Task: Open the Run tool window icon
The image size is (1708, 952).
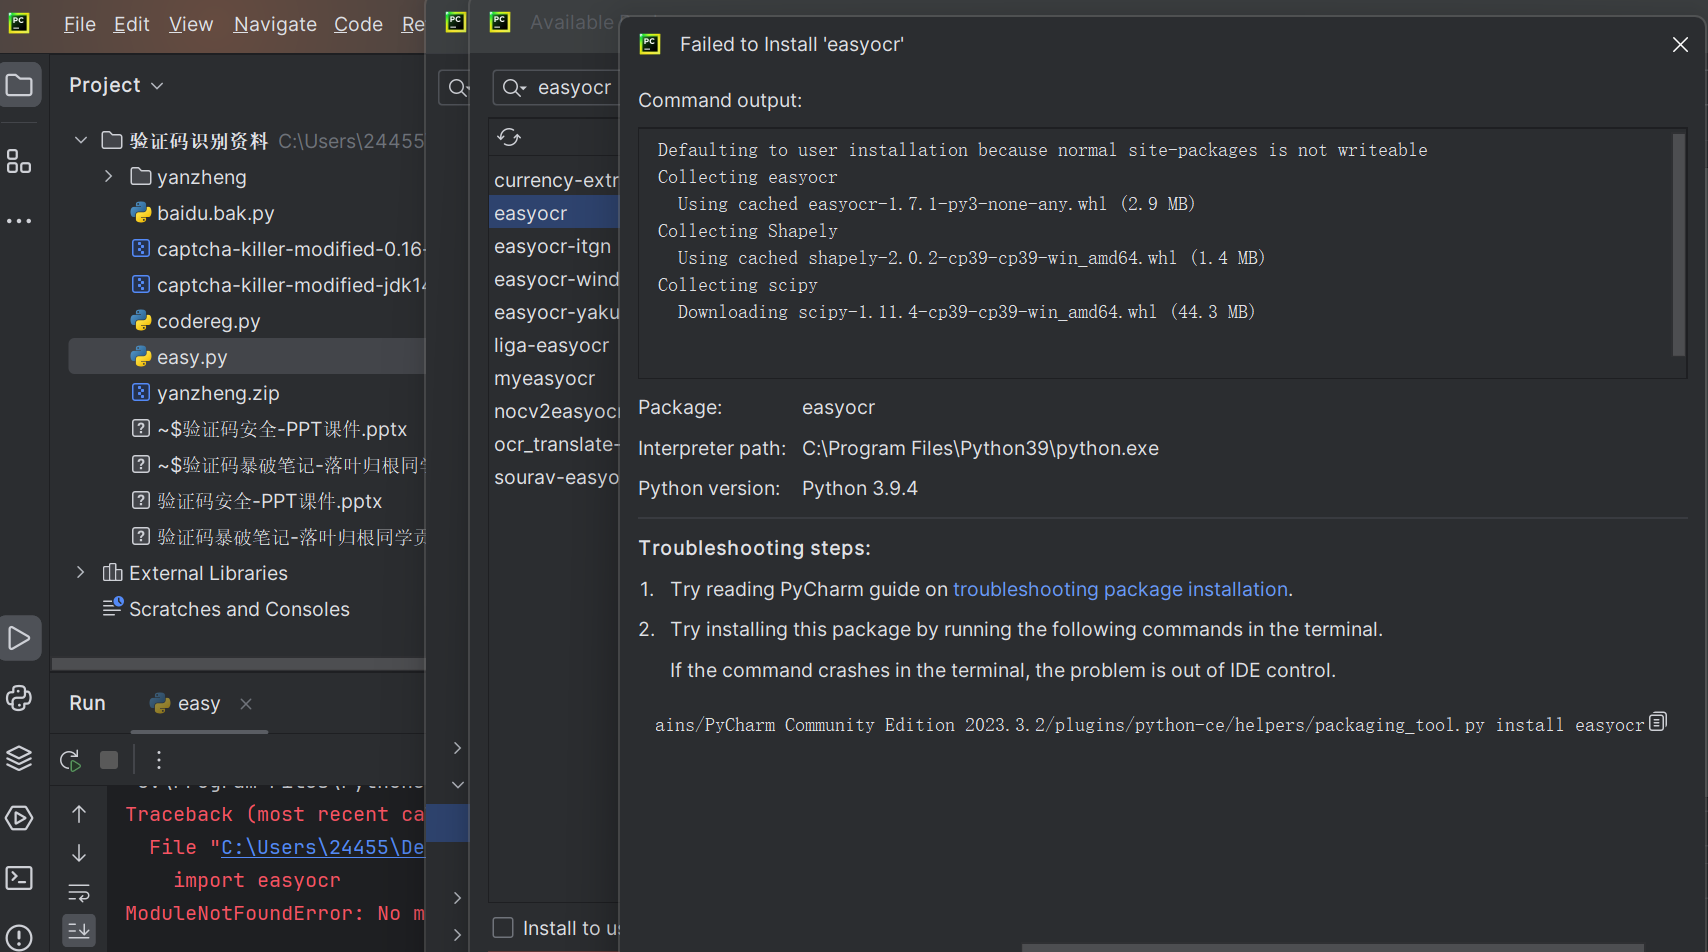Action: [20, 638]
